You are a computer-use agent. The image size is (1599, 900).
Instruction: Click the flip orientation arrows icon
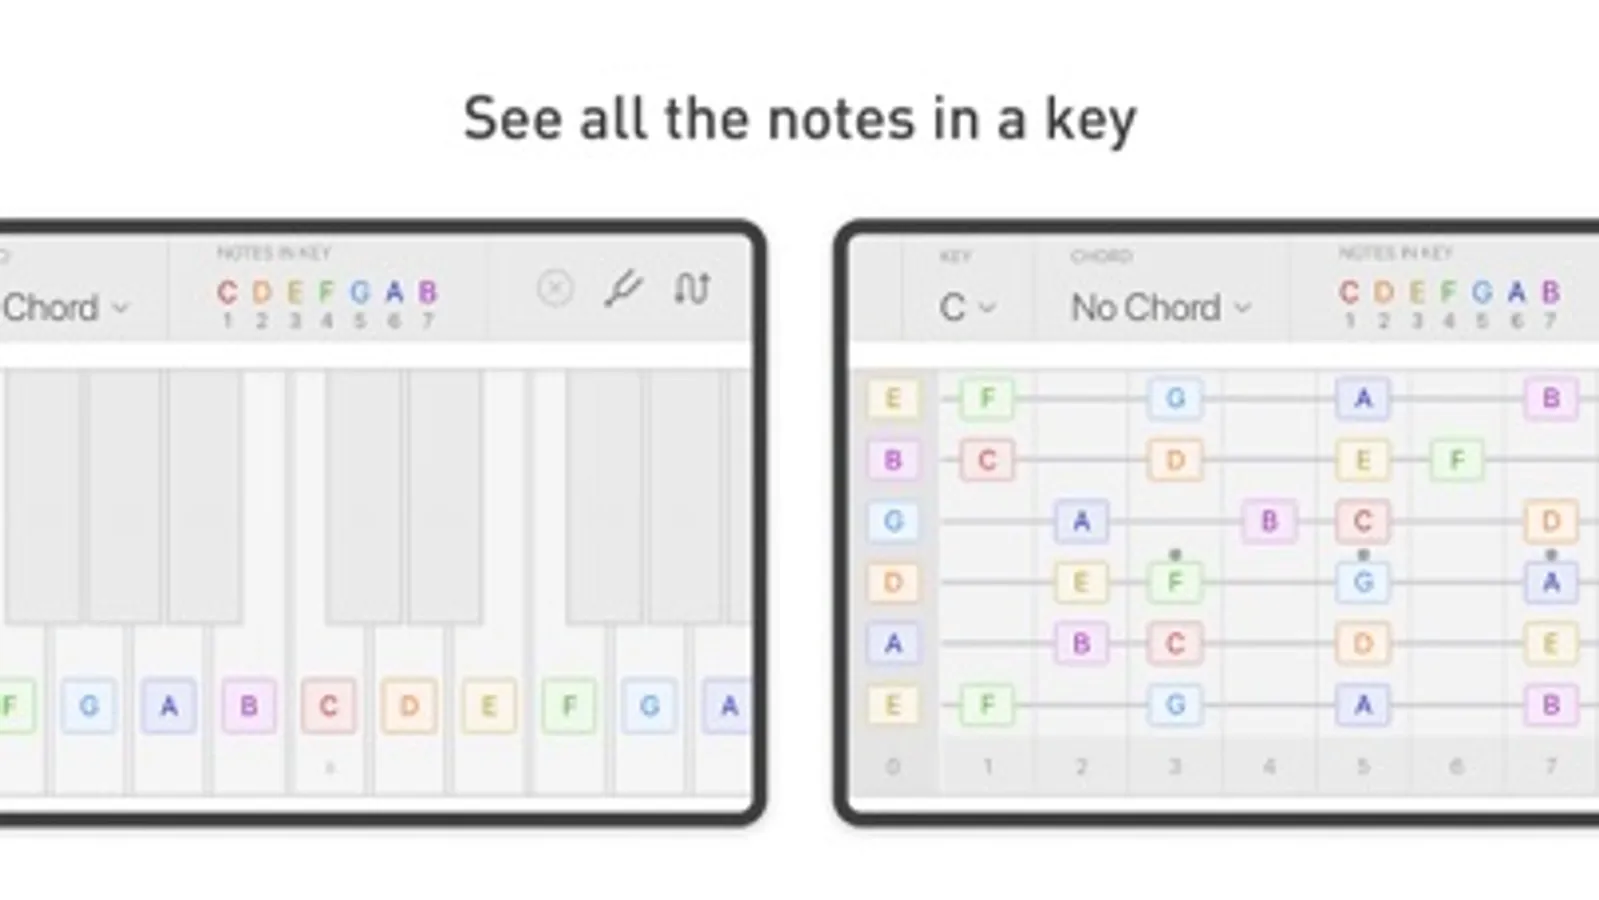(x=691, y=289)
